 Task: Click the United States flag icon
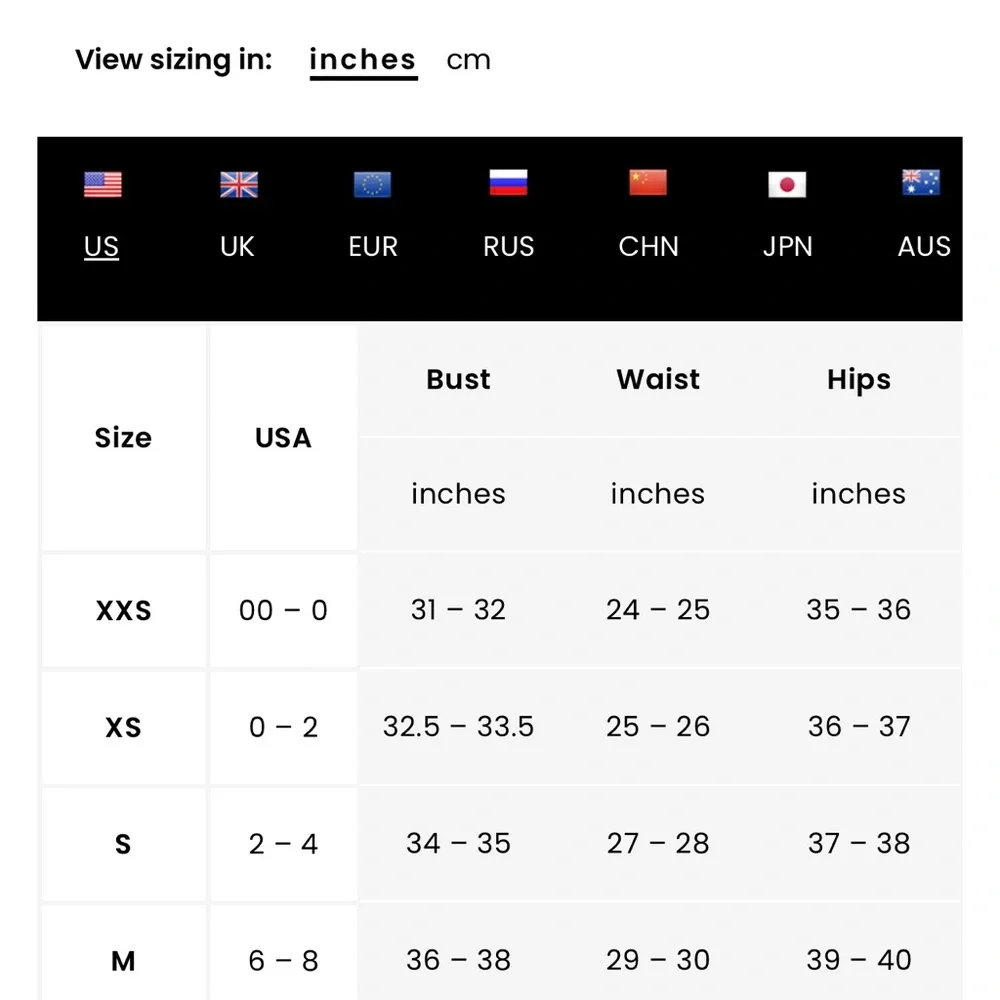point(102,185)
